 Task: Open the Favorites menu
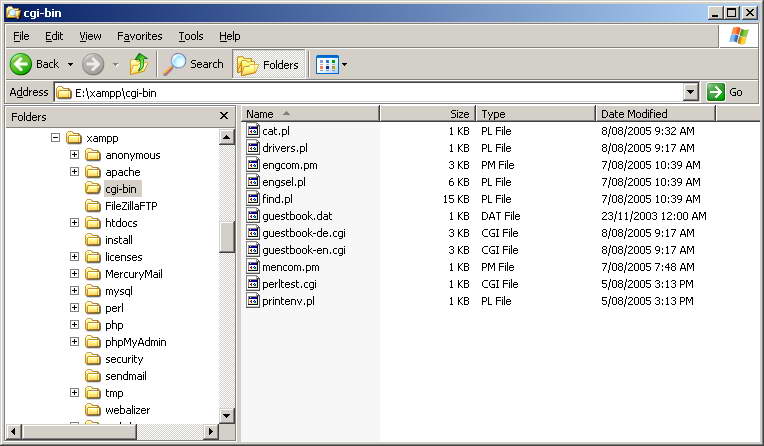[x=139, y=36]
